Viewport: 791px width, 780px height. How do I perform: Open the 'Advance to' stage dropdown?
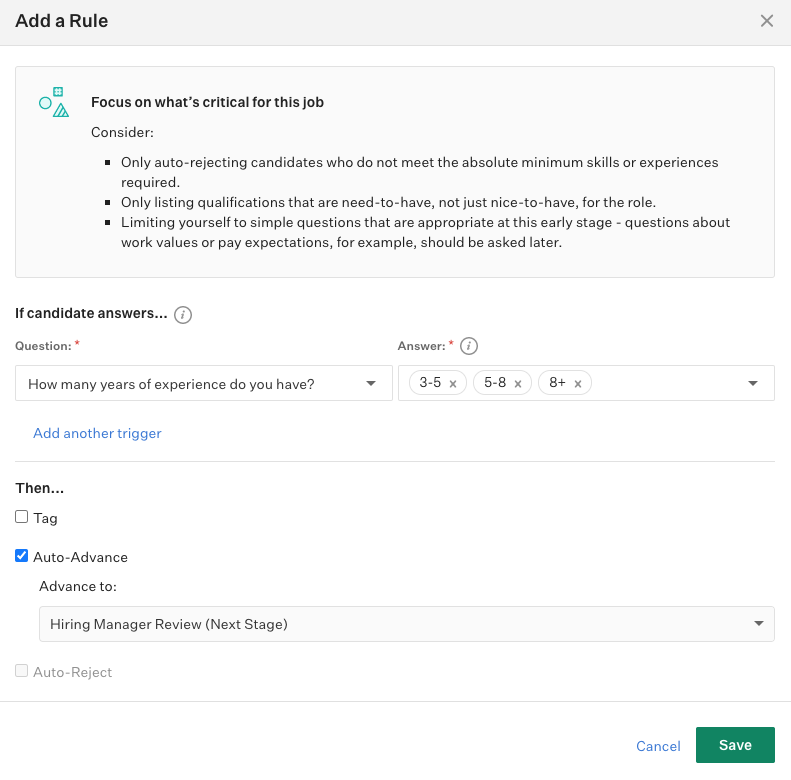click(x=406, y=624)
